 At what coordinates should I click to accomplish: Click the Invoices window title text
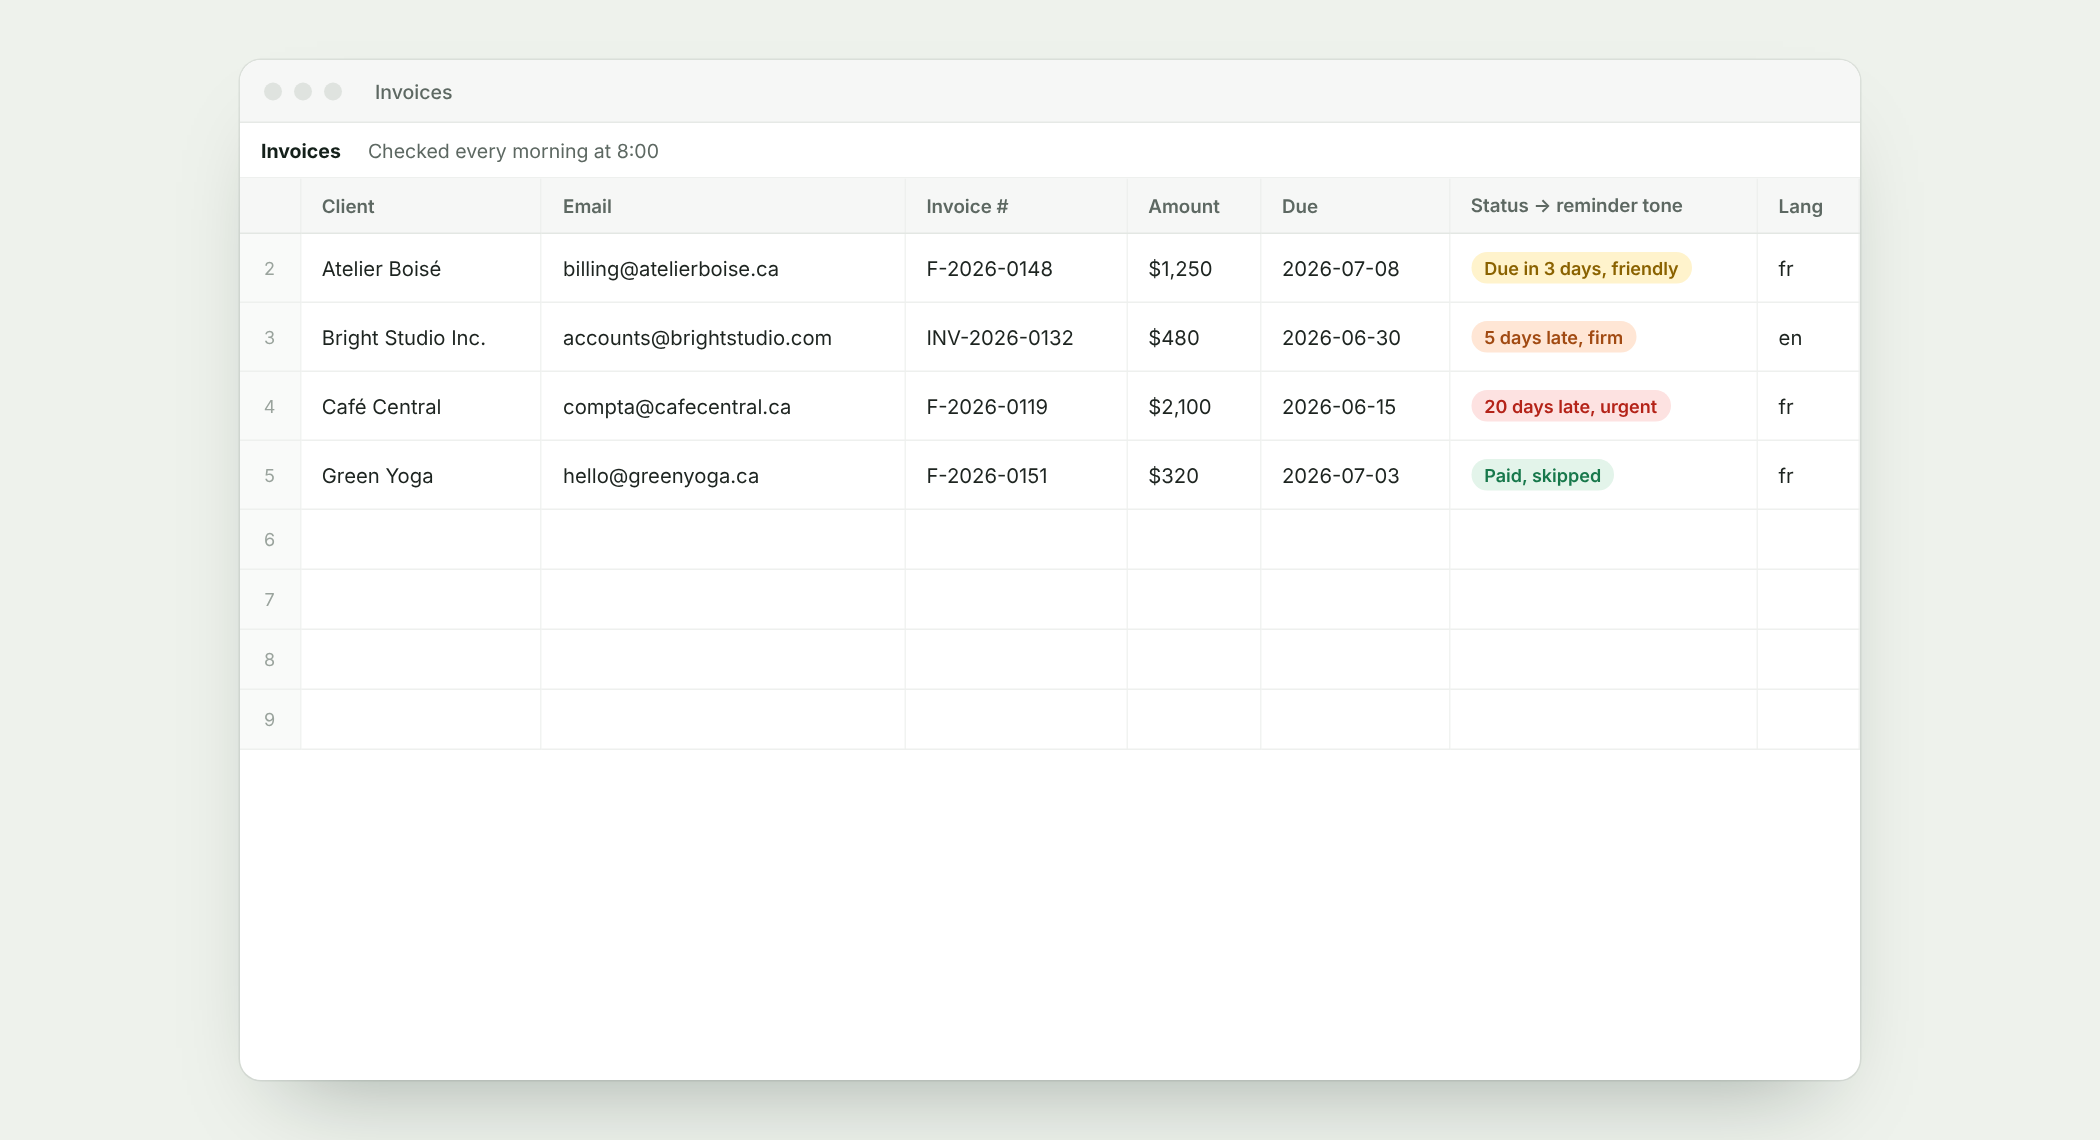coord(413,92)
